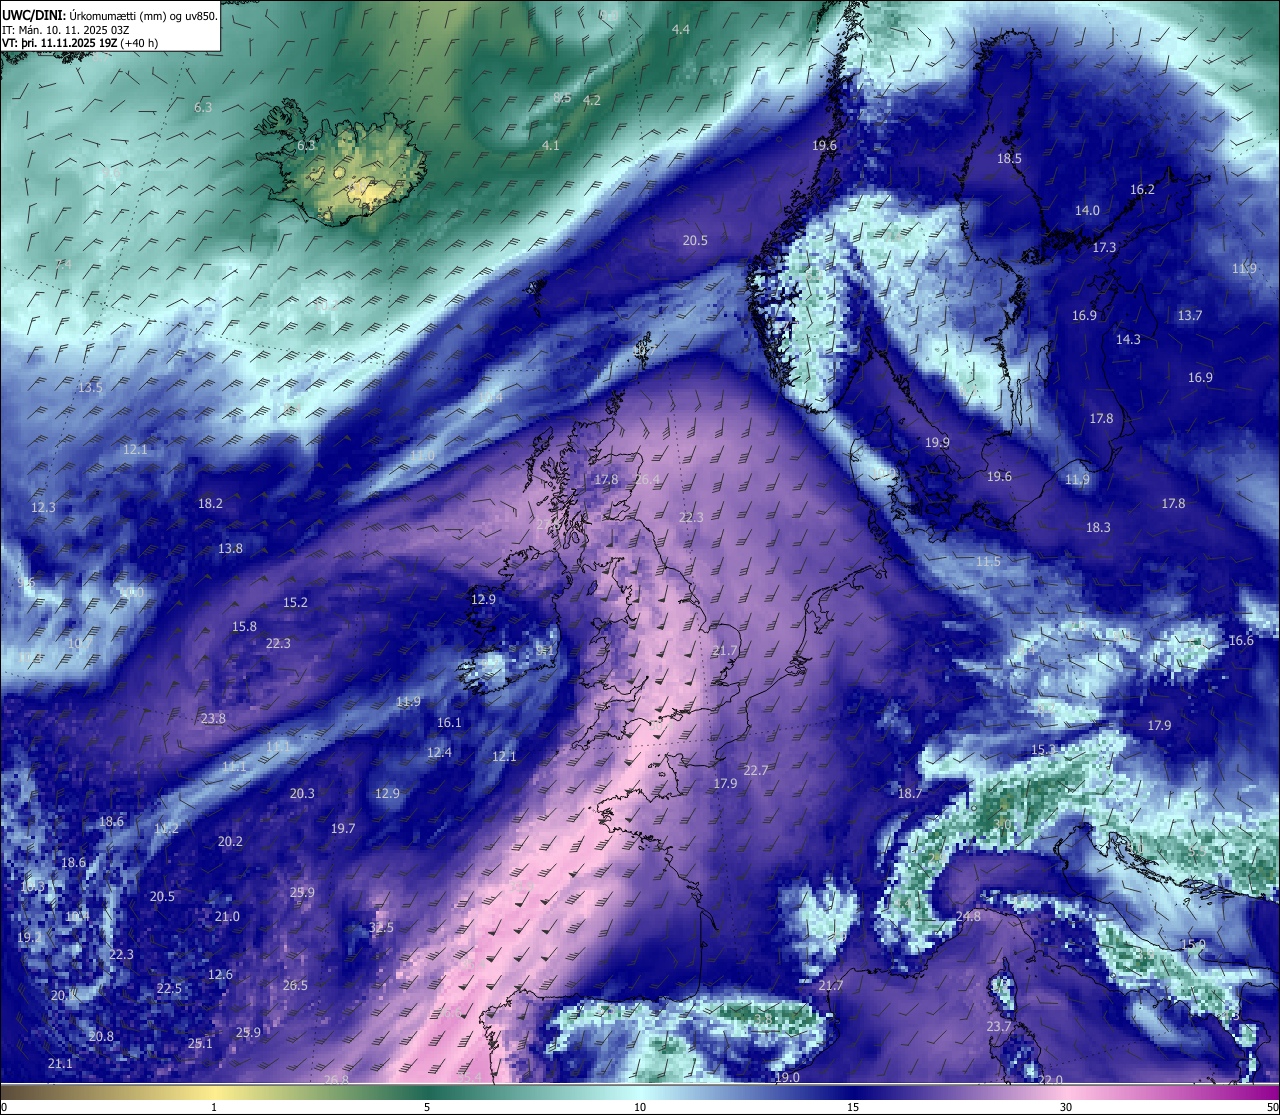Click the map value 18.3
1280x1115 pixels.
pos(1099,527)
